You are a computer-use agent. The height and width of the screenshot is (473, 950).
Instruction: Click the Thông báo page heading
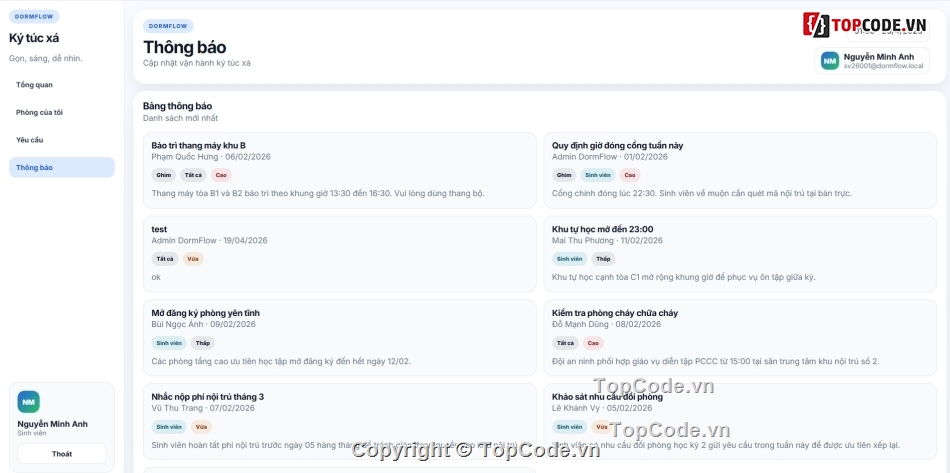click(x=185, y=47)
